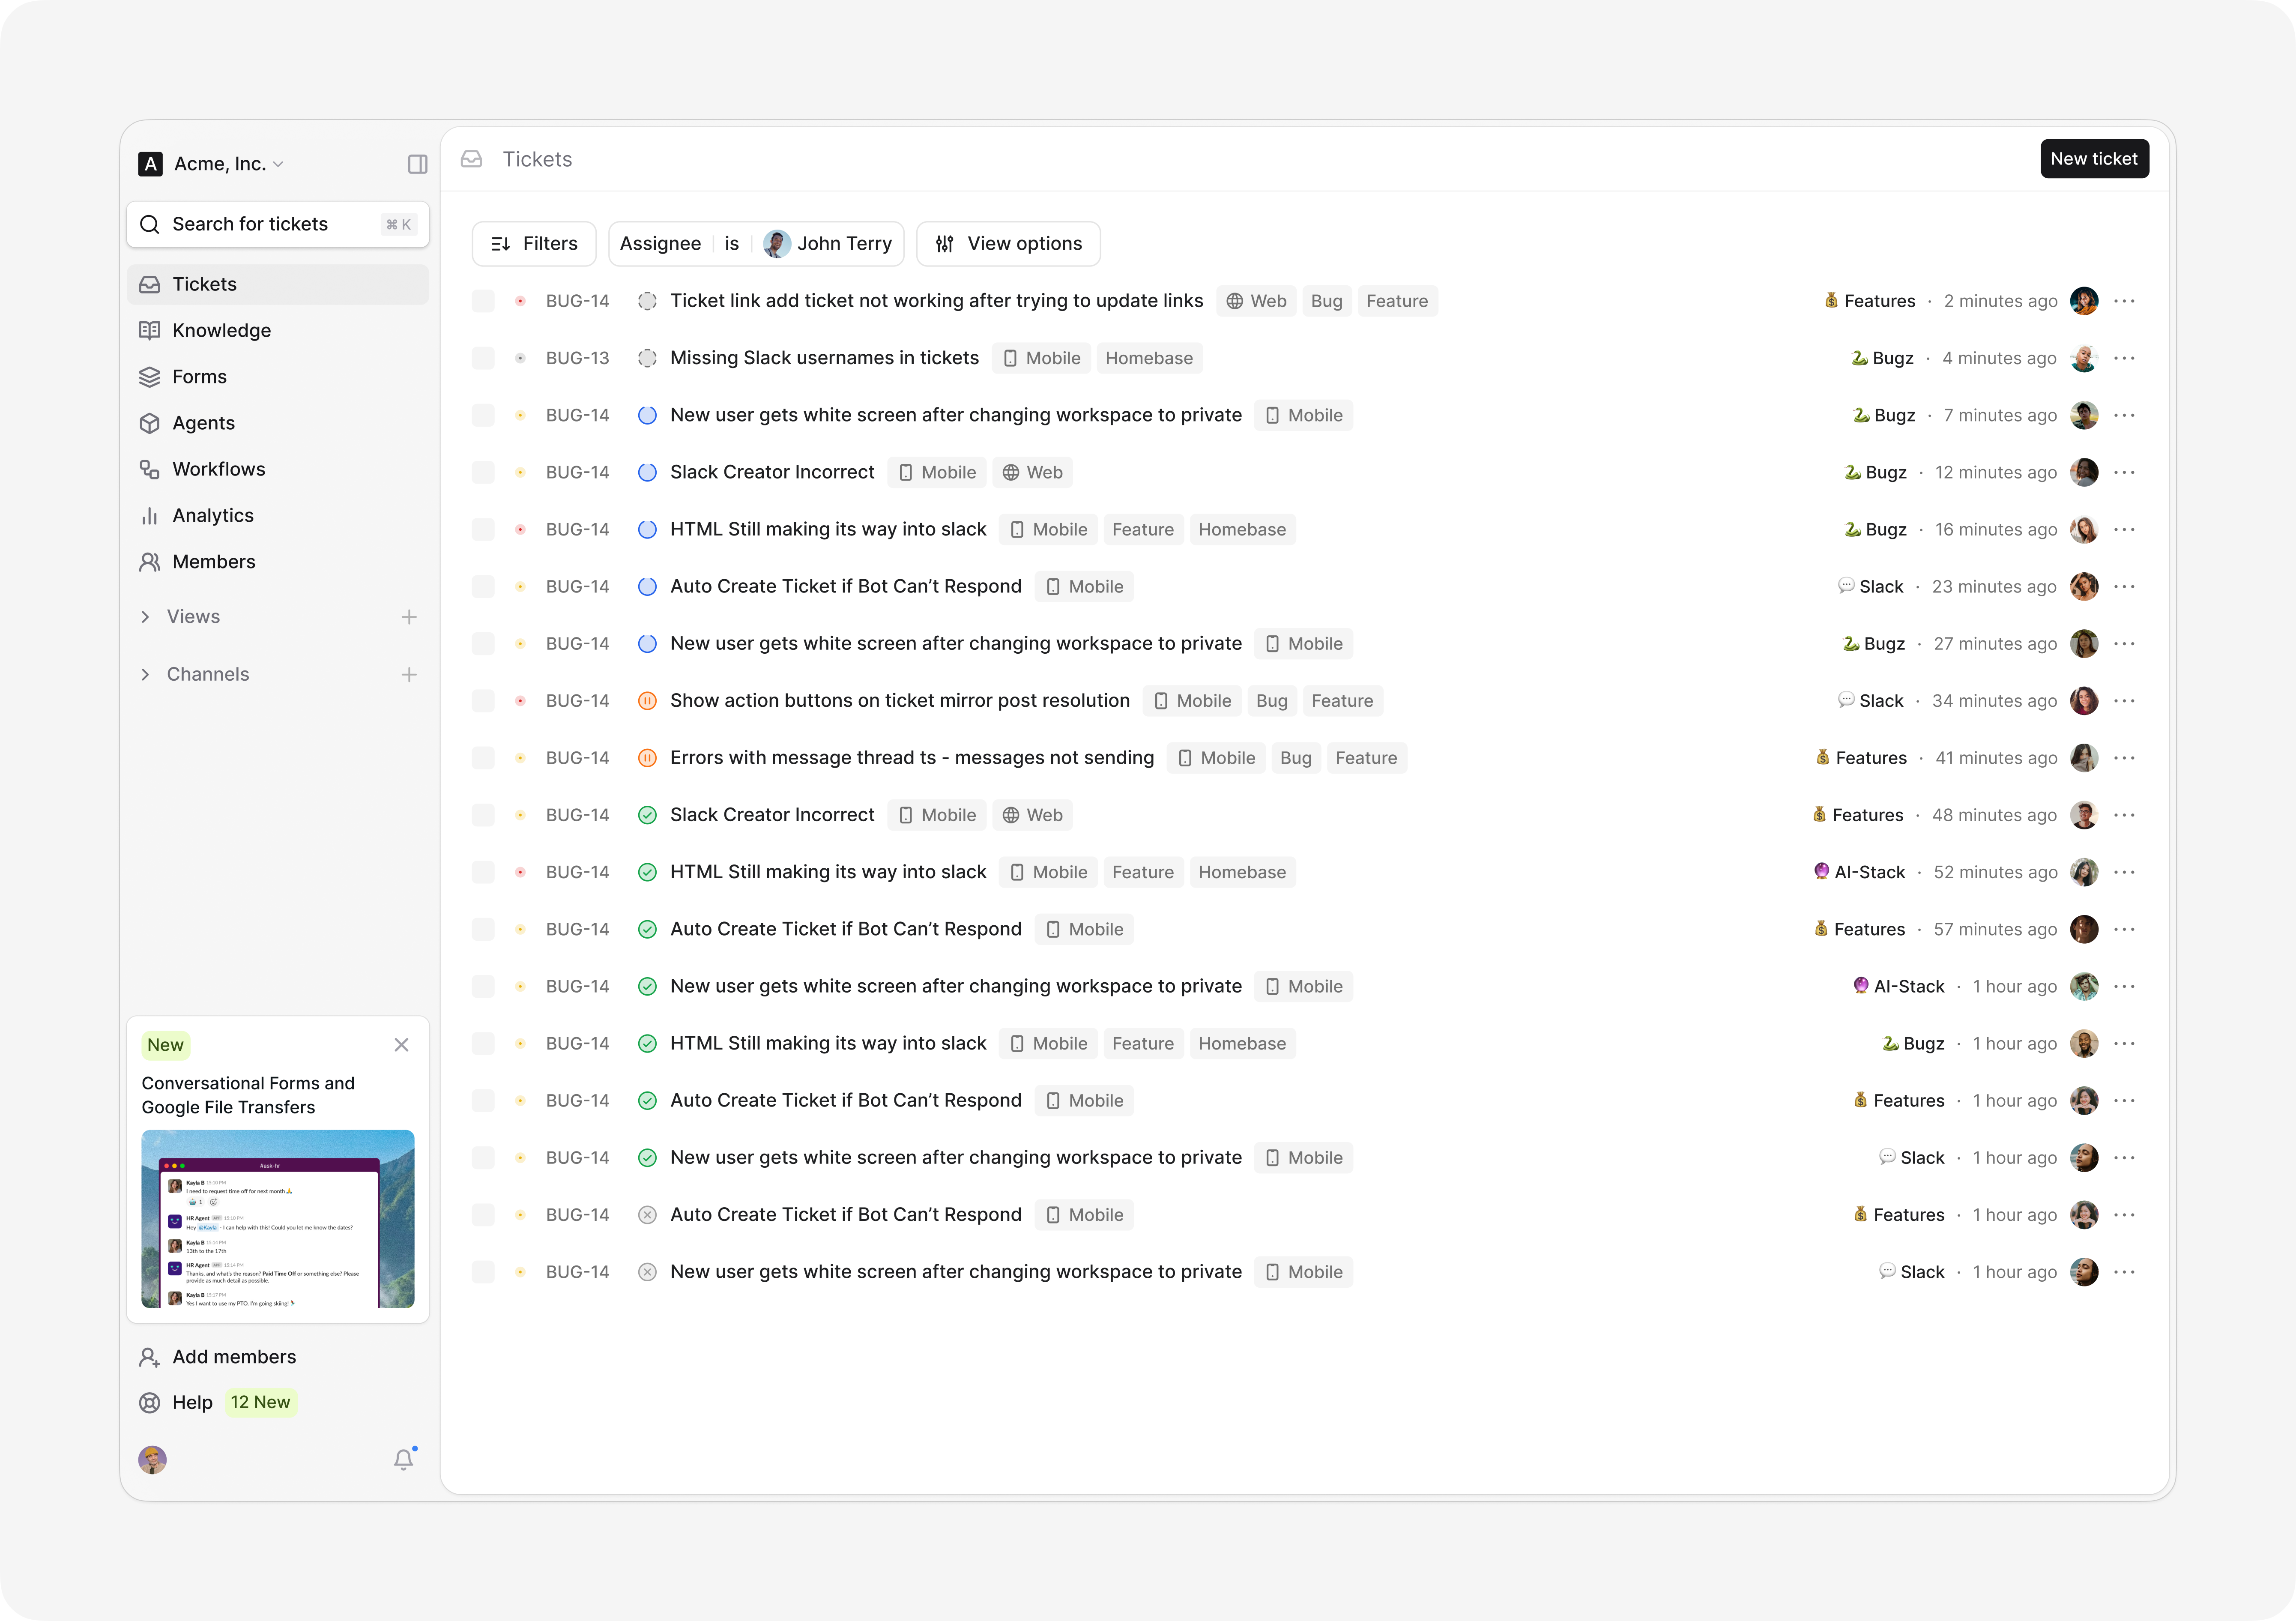2296x1621 pixels.
Task: Click priority dot on 'Missing Slack usernames' row
Action: [x=520, y=358]
